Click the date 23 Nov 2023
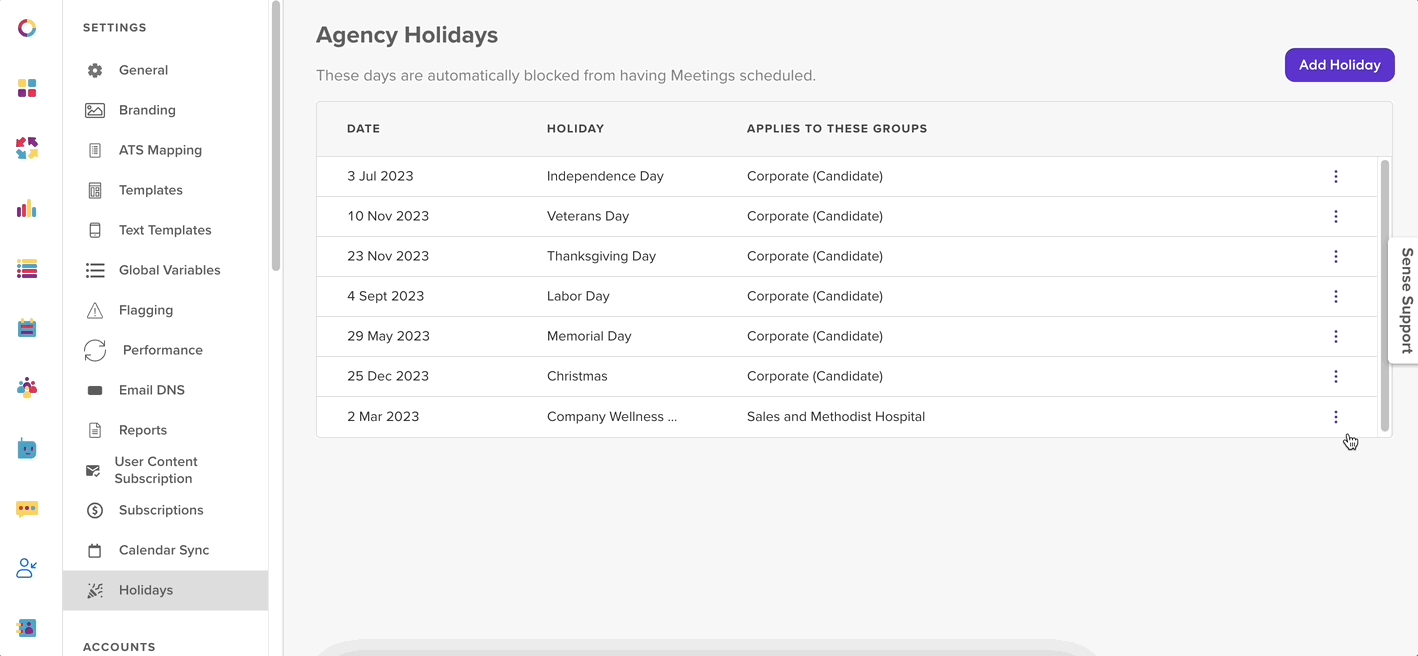 pyautogui.click(x=388, y=256)
